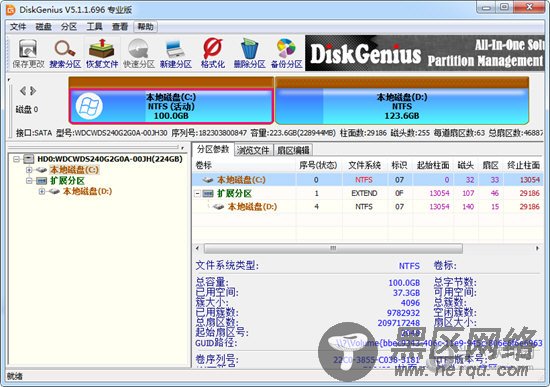Viewport: 550px width, 387px height.
Task: Click the 已用簇数 value 9782932
Action: (403, 313)
